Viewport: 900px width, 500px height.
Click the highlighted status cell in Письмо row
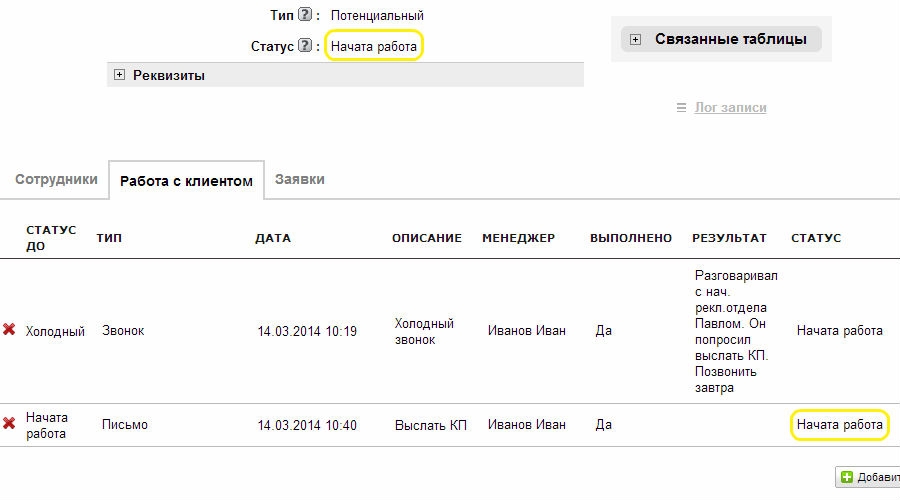coord(839,425)
